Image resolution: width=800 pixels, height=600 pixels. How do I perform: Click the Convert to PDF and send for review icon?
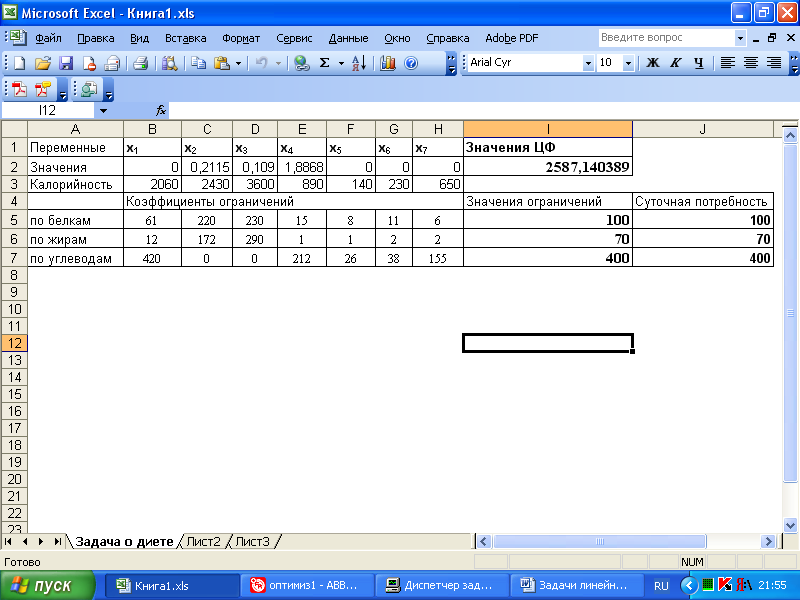click(43, 89)
